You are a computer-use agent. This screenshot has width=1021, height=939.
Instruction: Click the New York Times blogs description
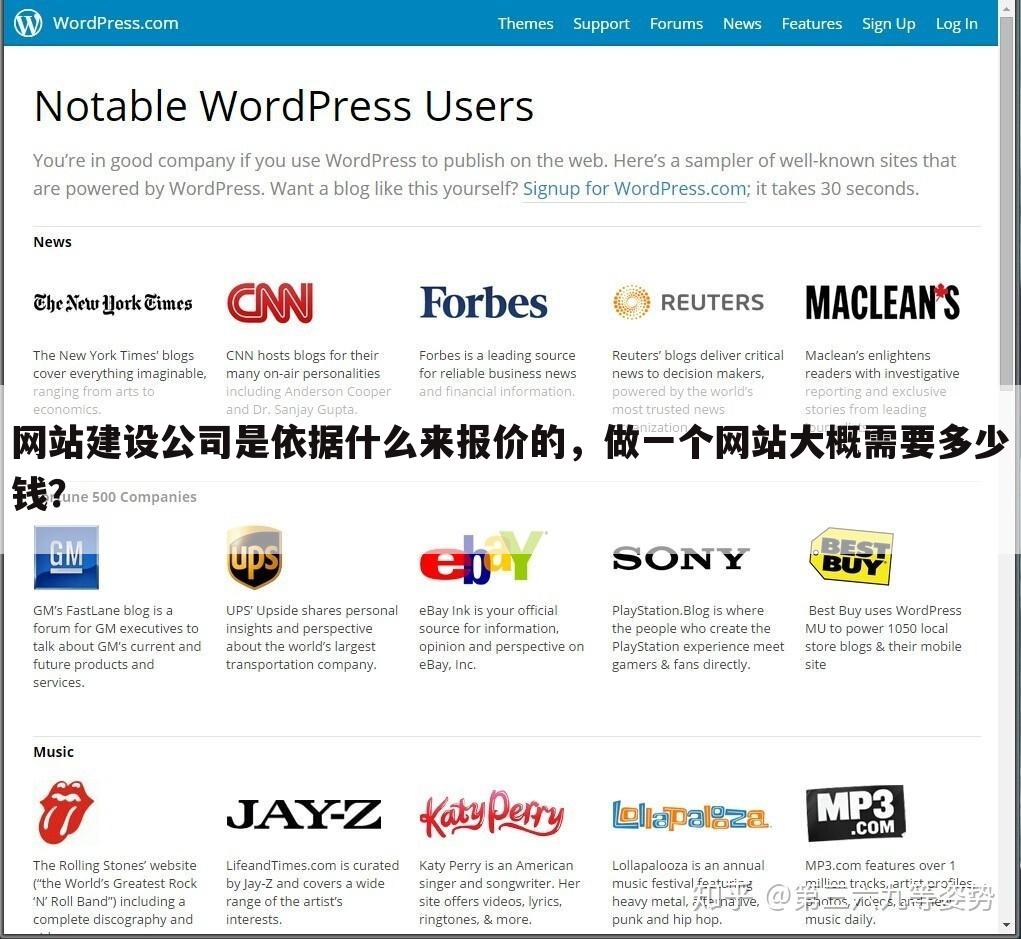pos(120,382)
